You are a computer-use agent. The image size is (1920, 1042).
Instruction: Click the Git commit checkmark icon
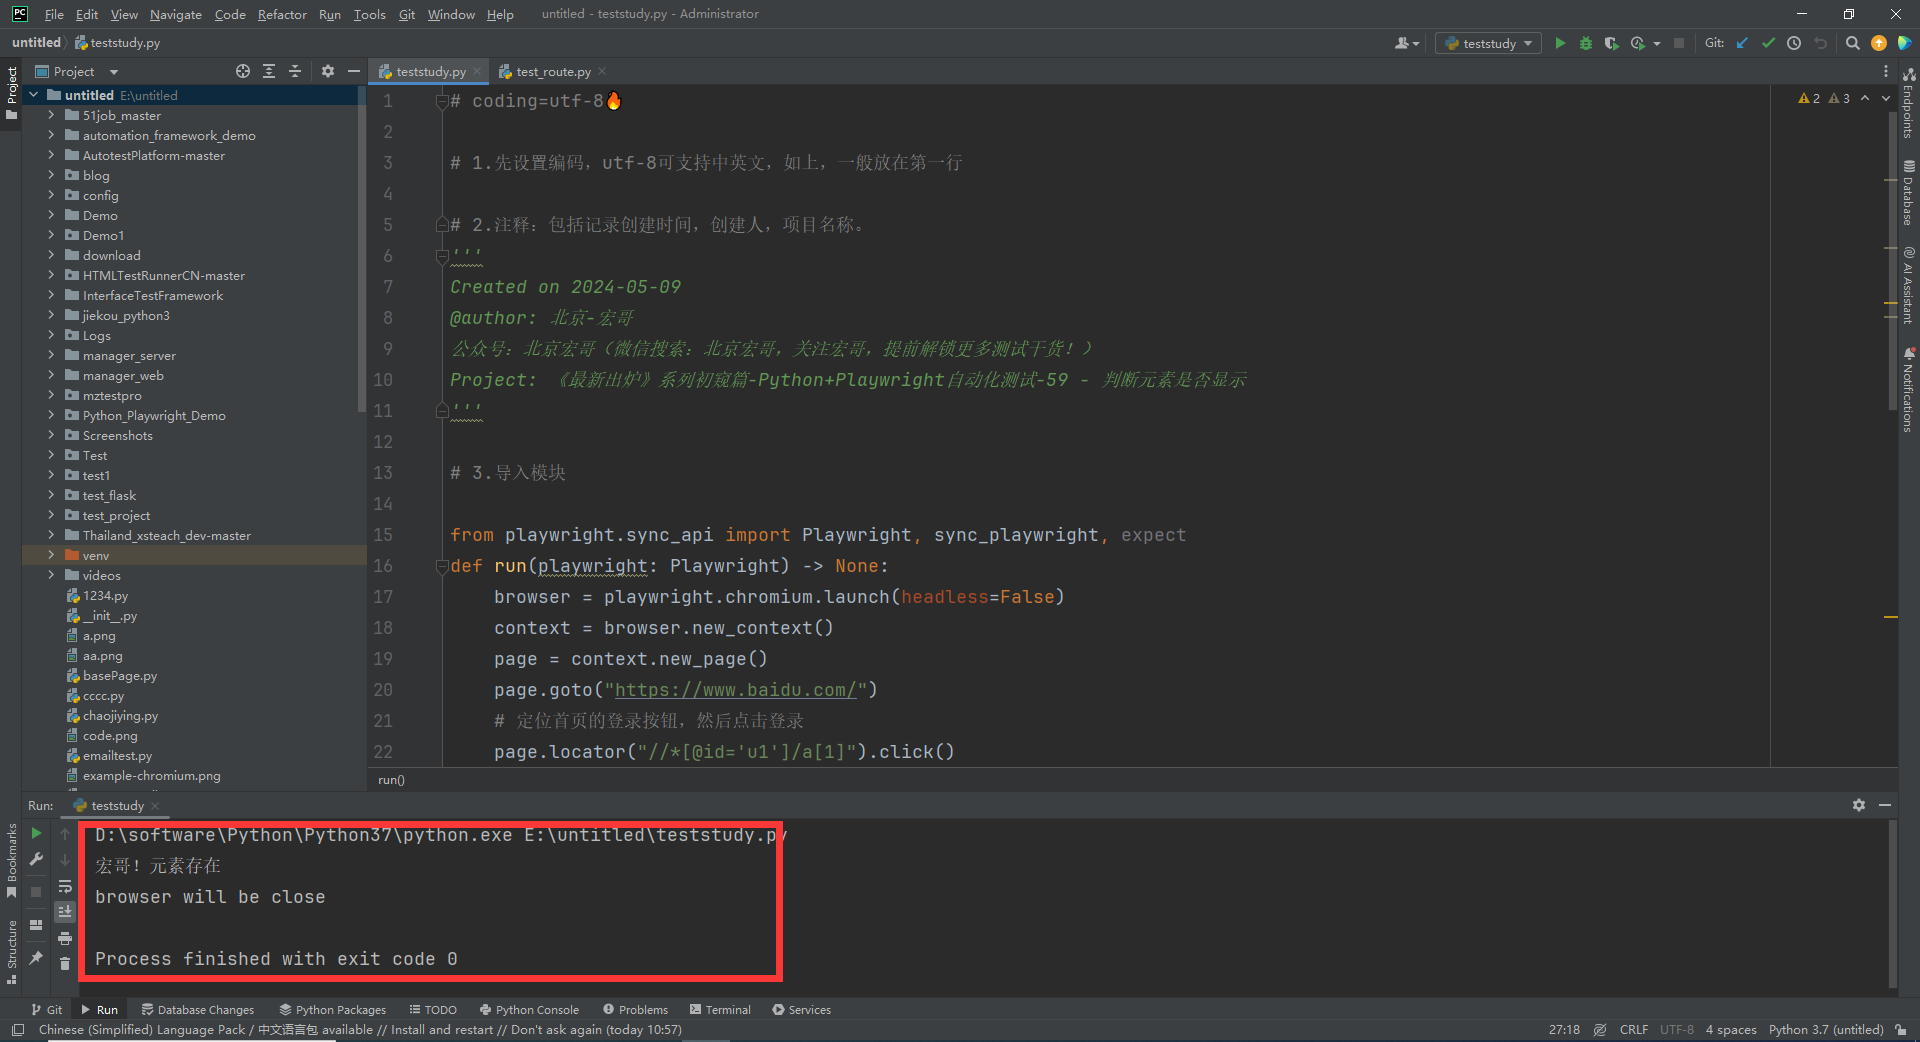pos(1768,43)
